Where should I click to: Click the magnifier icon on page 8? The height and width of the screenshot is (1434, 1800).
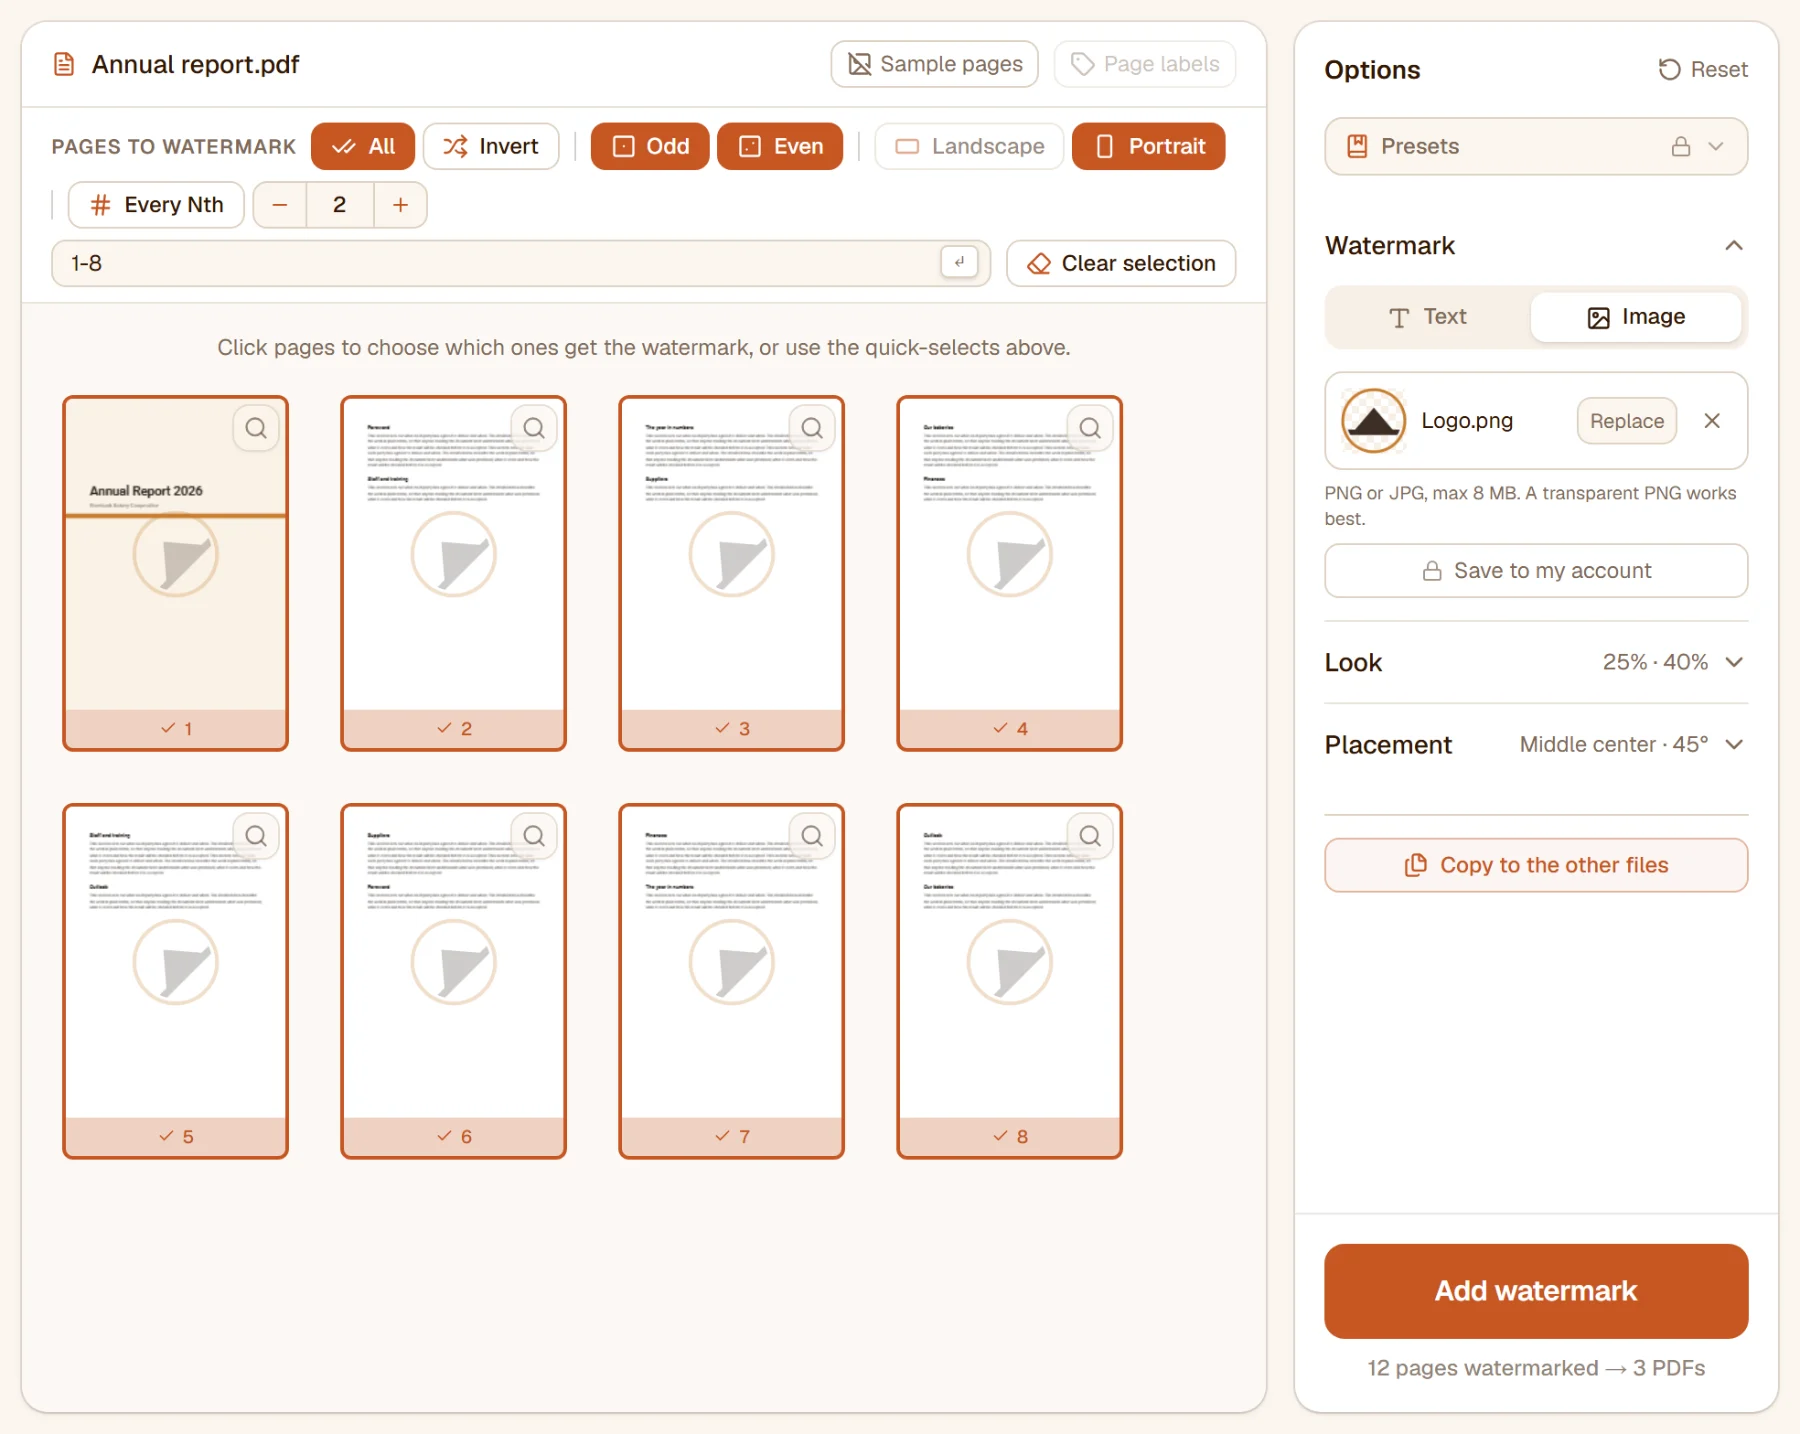(x=1090, y=836)
